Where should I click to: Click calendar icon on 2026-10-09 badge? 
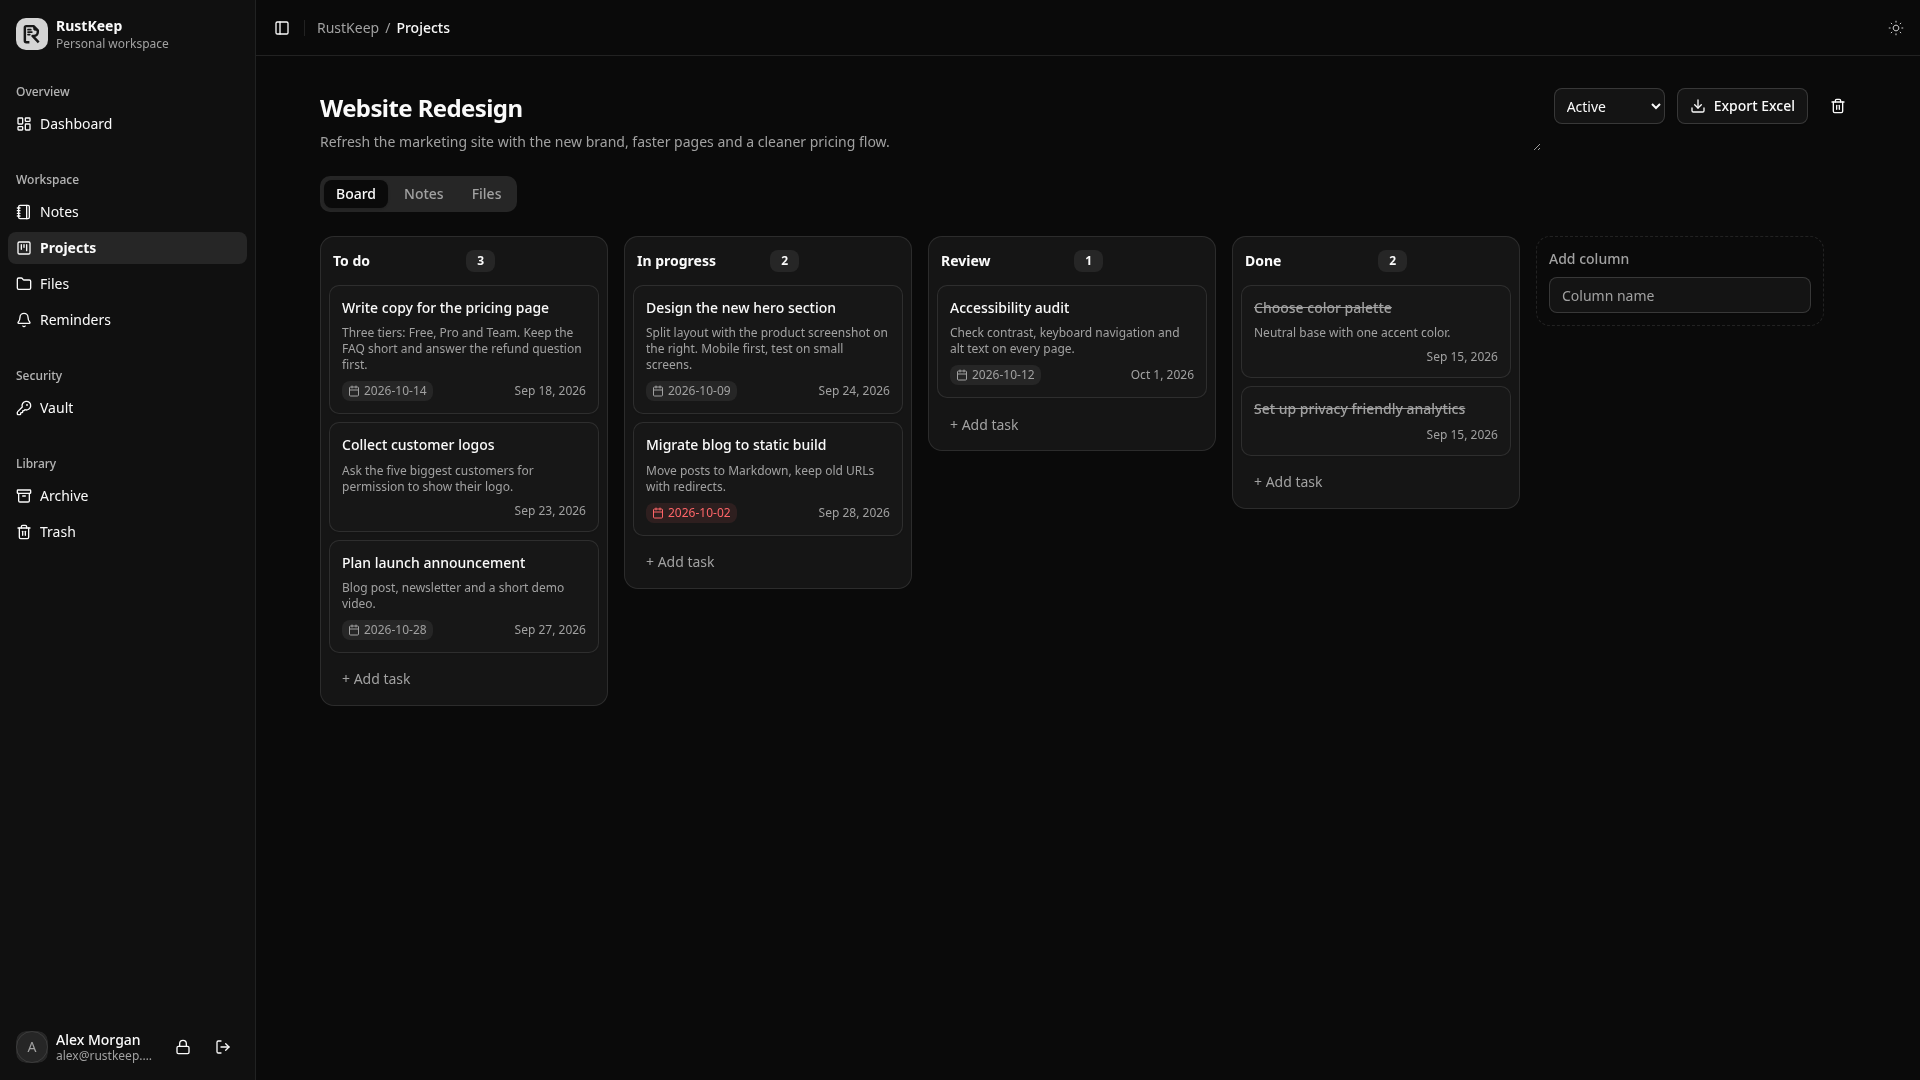pos(658,391)
